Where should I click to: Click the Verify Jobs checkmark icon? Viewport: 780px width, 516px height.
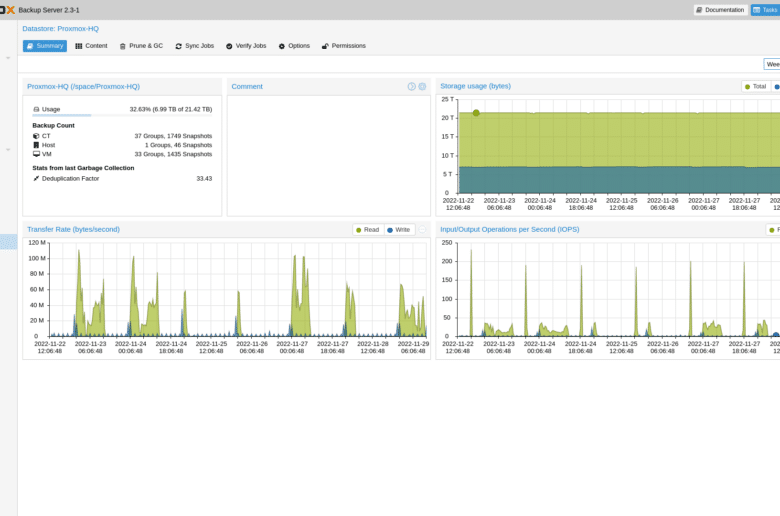229,46
